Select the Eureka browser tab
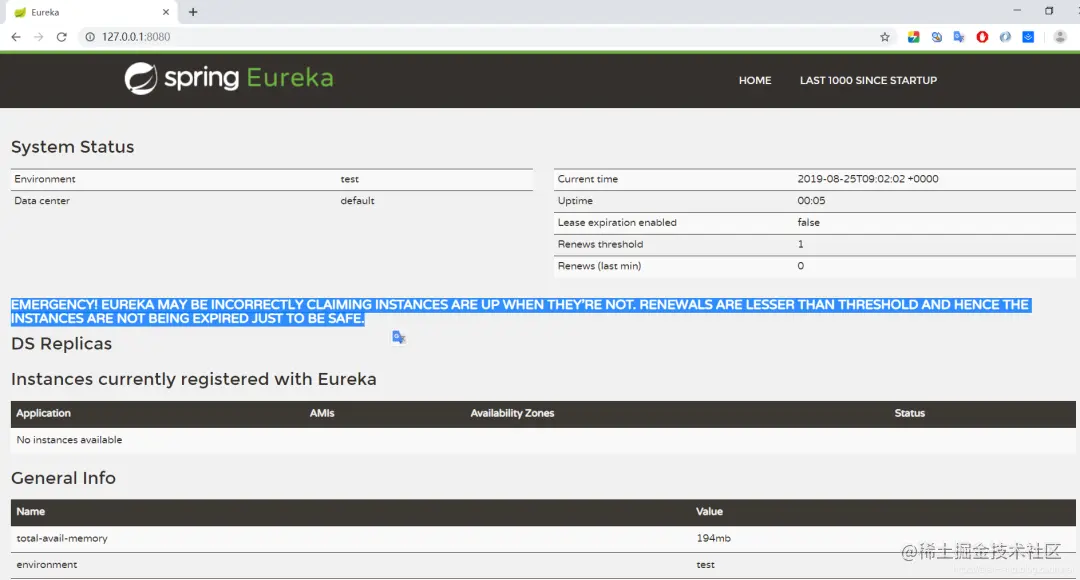The image size is (1080, 580). coord(92,12)
